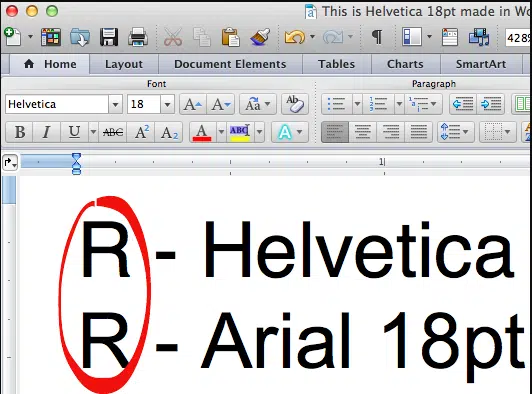This screenshot has width=532, height=394.
Task: Open the font size 18 dropdown
Action: click(x=167, y=104)
